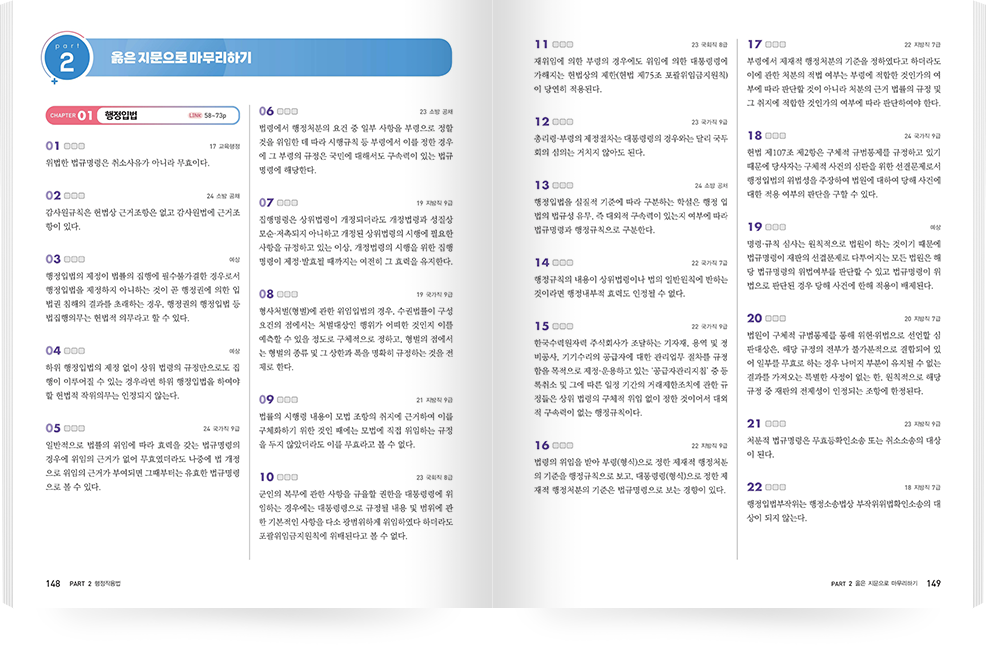Click the purple question number 17
Image resolution: width=986 pixels, height=645 pixels.
click(x=755, y=44)
